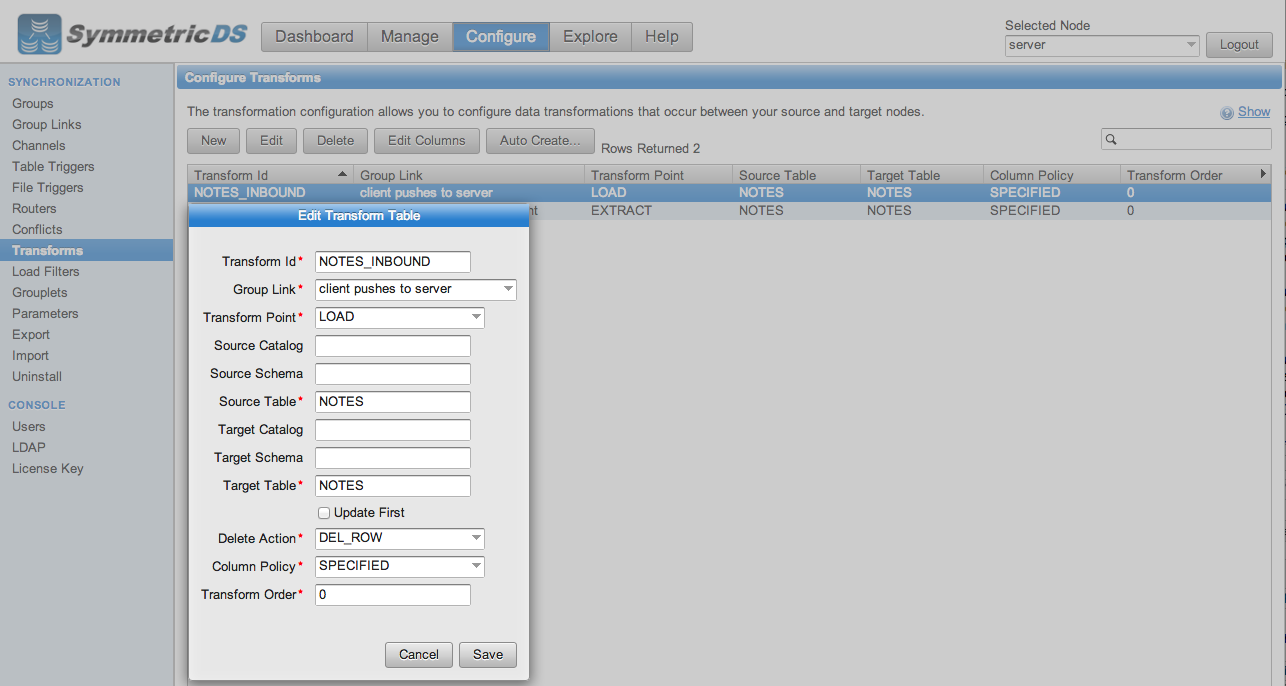Click the Source Table field in dialog
The image size is (1286, 686).
(393, 402)
